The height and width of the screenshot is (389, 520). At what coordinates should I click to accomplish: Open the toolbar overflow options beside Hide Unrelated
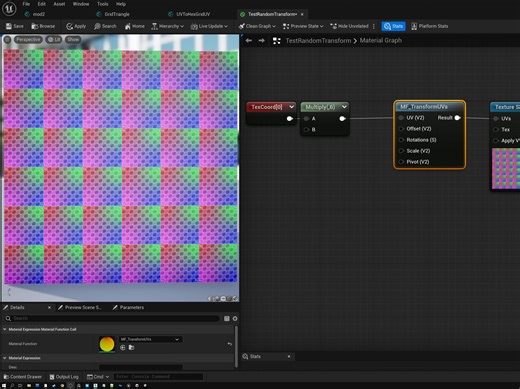click(x=374, y=26)
